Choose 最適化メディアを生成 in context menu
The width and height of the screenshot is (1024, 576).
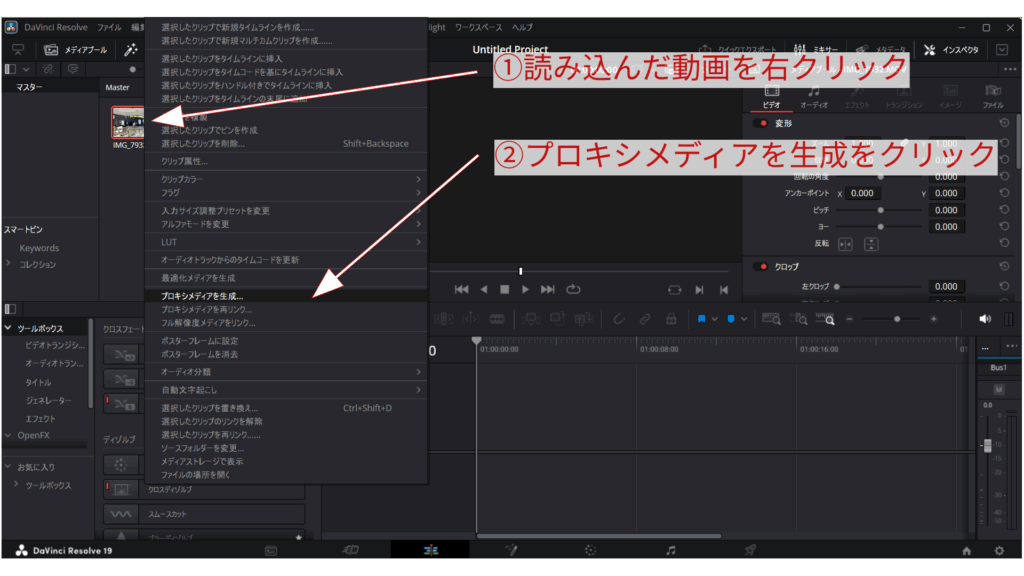tap(286, 278)
